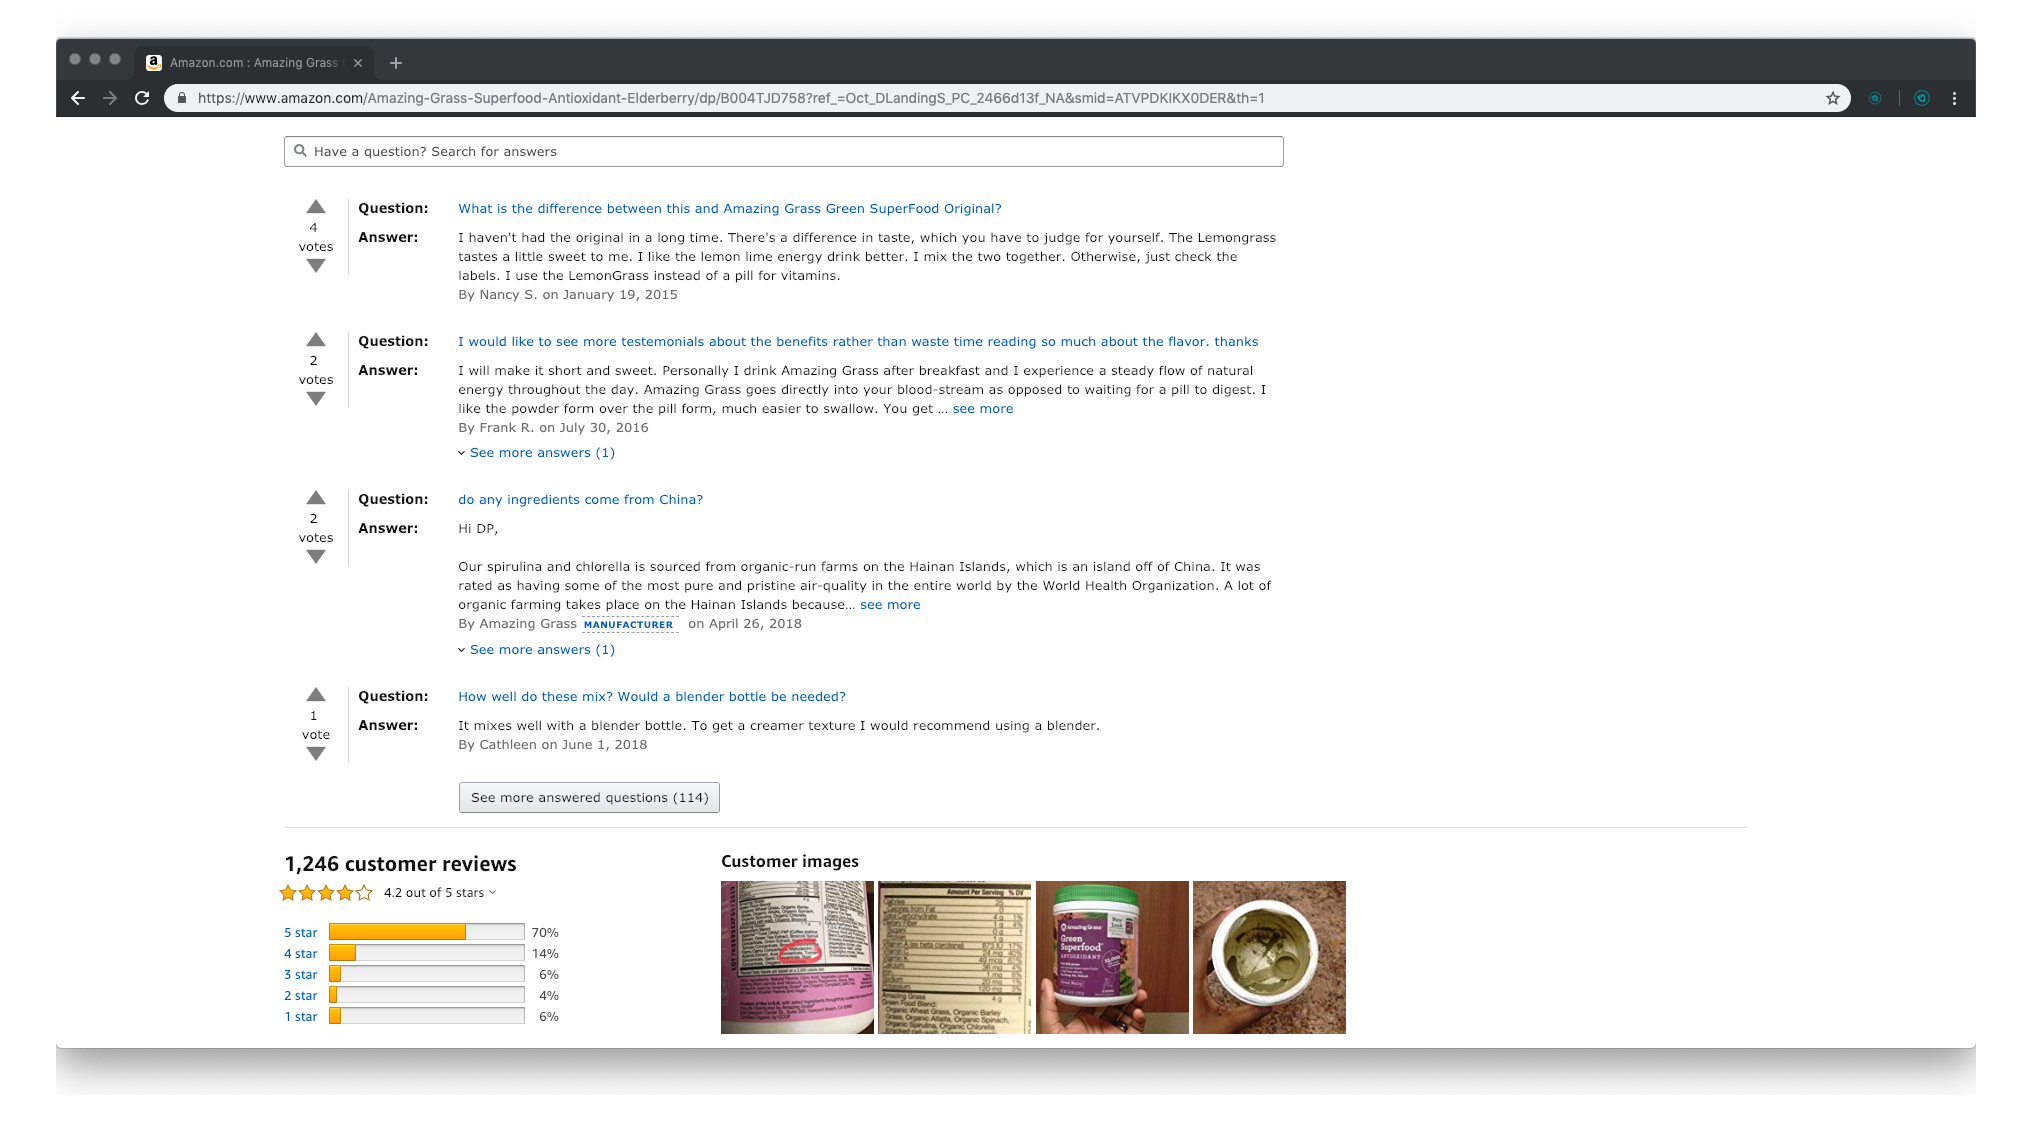Click the upvote arrow for the first question
This screenshot has width=2032, height=1122.
pos(314,207)
